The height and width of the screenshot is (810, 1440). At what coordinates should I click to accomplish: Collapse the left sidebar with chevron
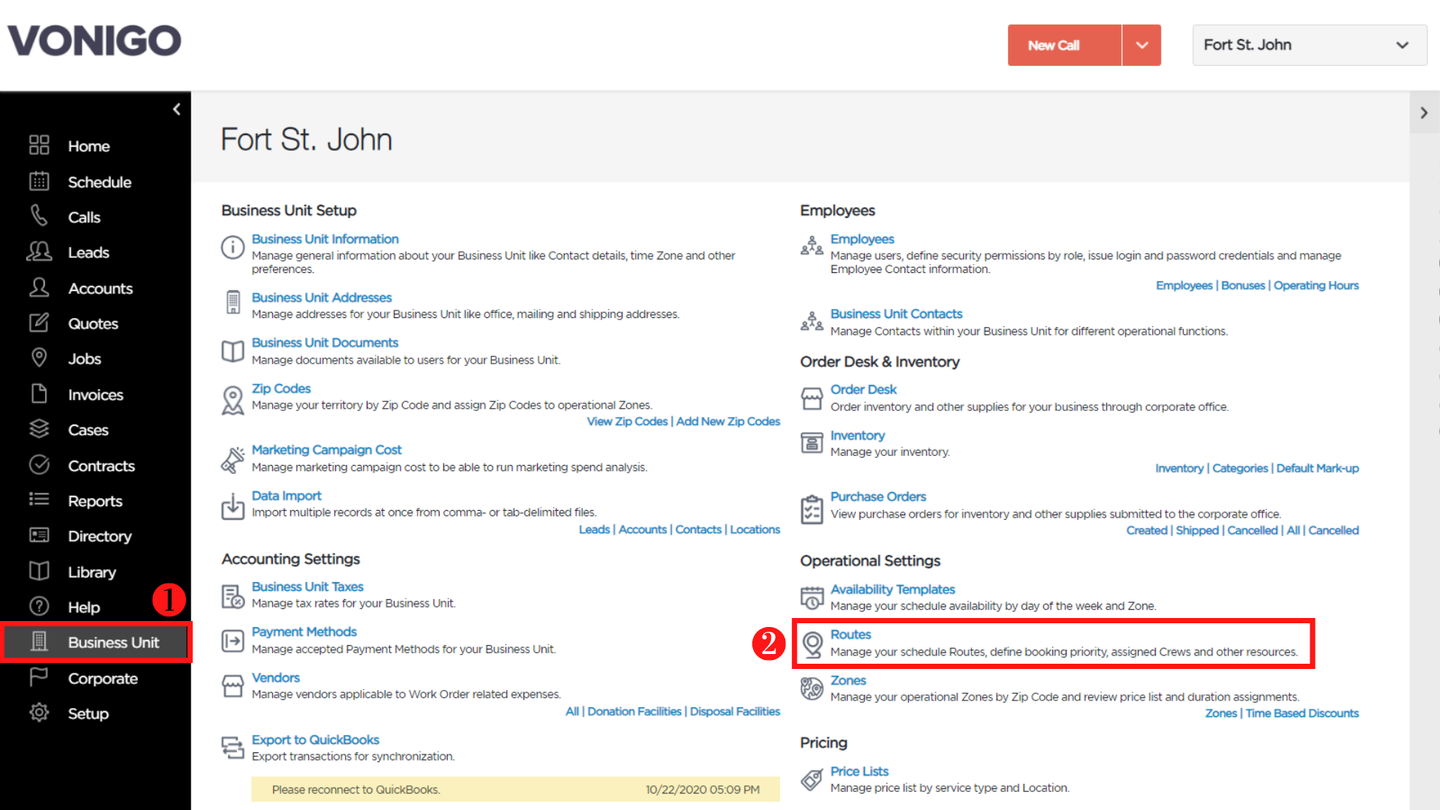coord(176,109)
